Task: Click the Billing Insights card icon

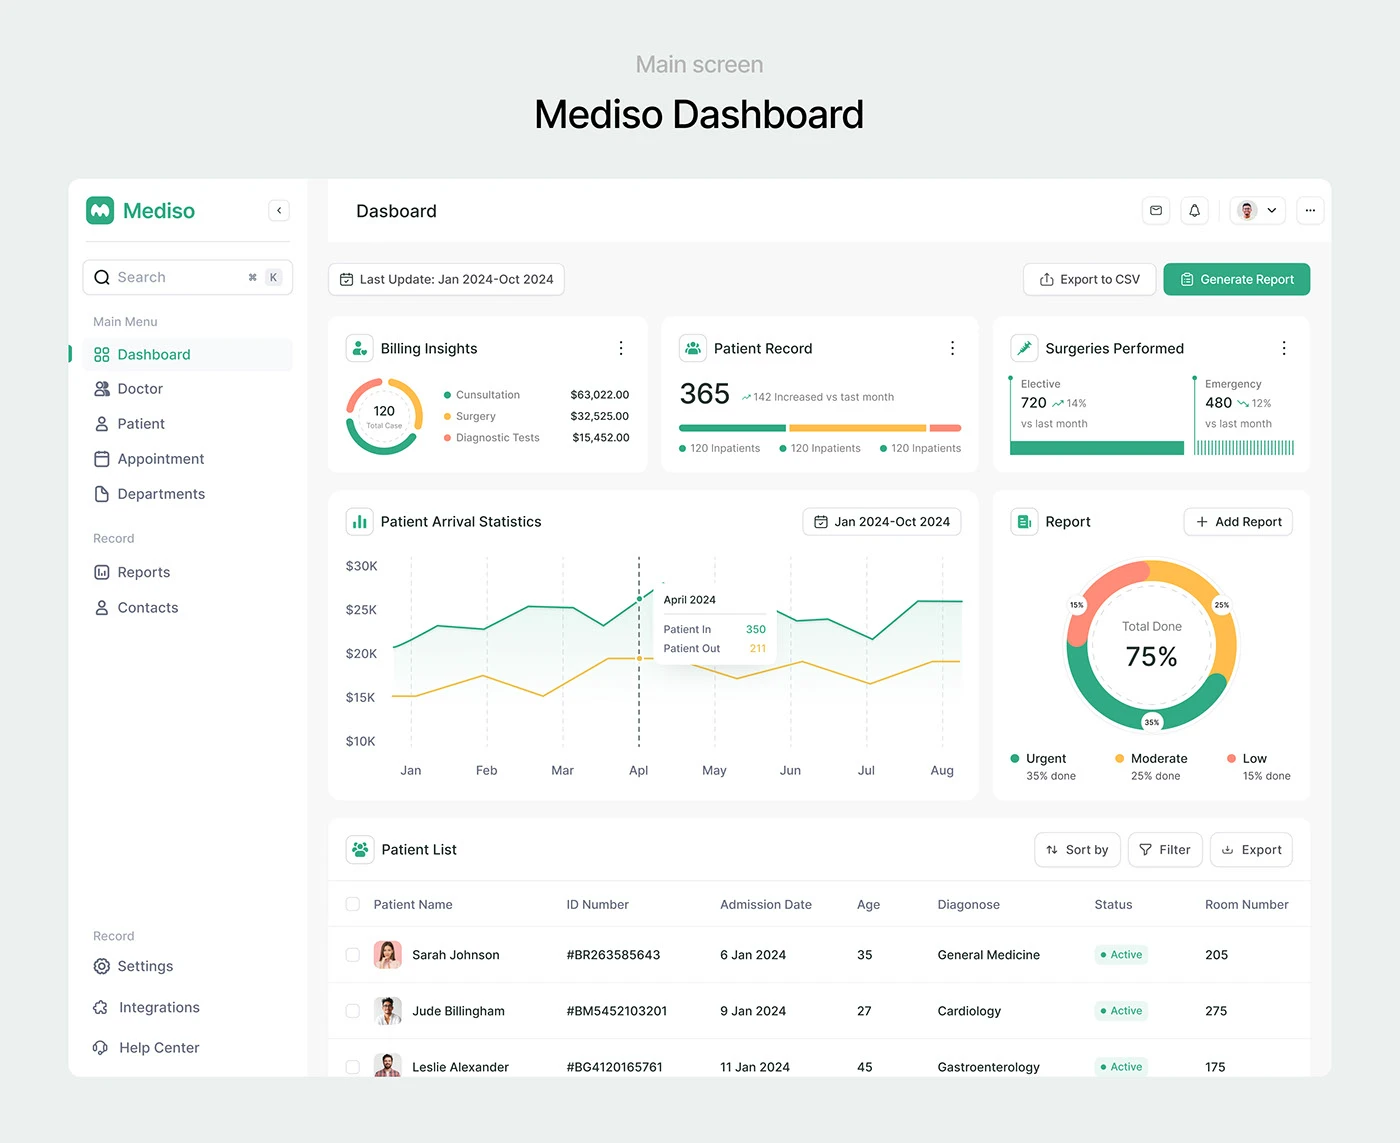Action: [x=359, y=348]
